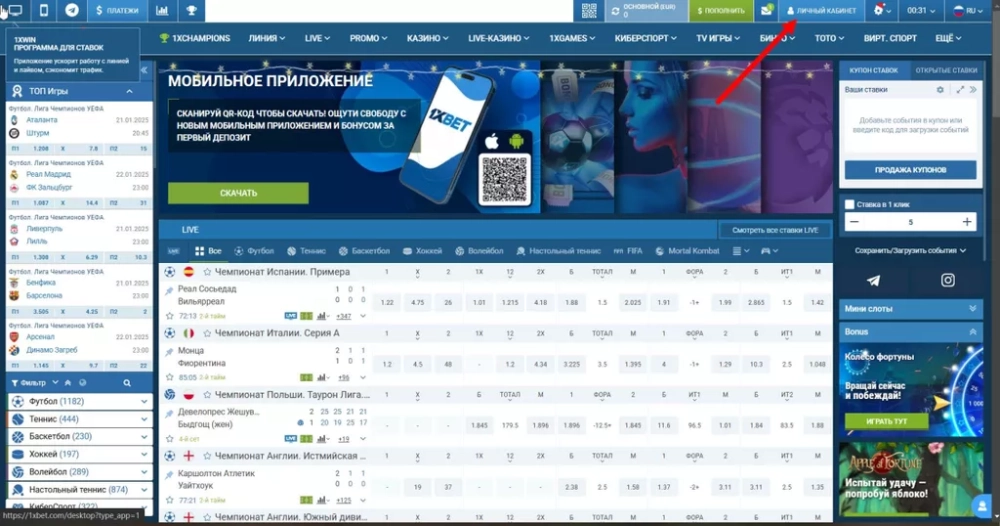Open the statistics bar chart icon
The height and width of the screenshot is (526, 1000).
click(162, 10)
